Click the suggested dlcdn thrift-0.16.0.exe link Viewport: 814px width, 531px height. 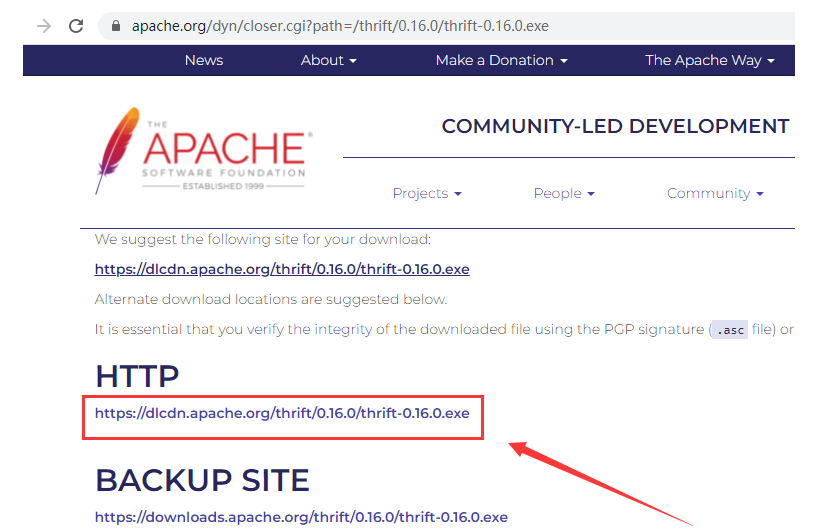[x=282, y=269]
